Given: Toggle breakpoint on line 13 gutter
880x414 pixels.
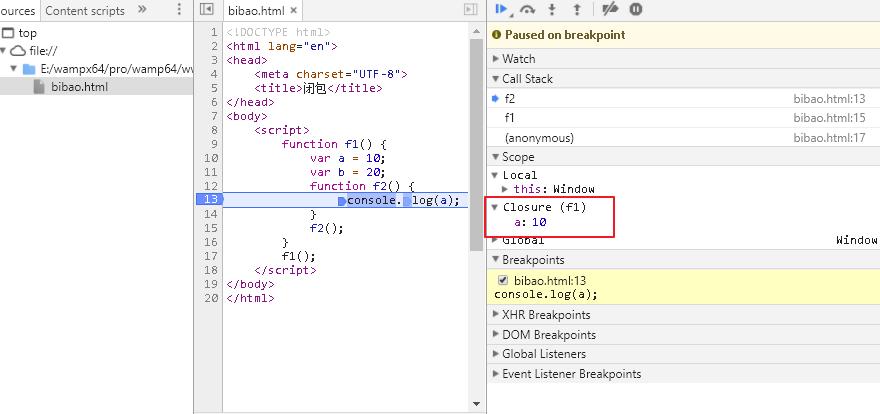Looking at the screenshot, I should point(209,200).
